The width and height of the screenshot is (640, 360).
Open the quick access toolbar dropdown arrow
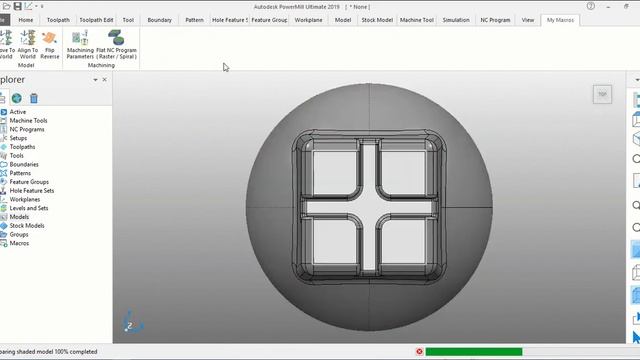tap(42, 7)
